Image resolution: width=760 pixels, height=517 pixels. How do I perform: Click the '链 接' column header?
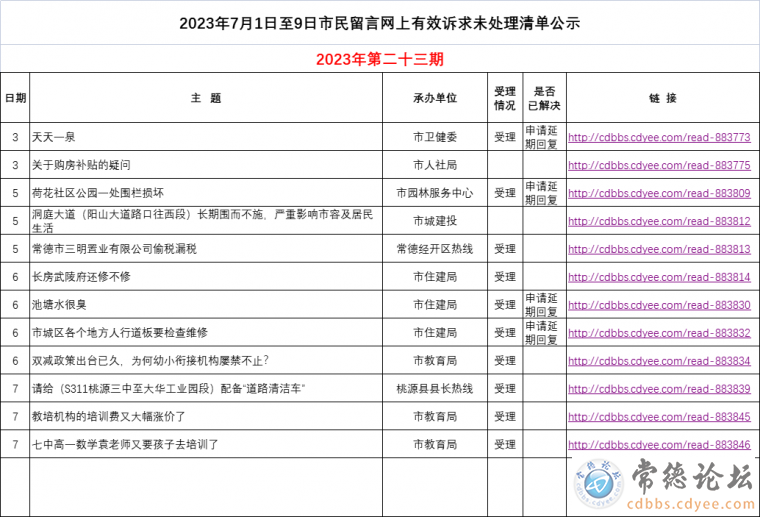[x=663, y=98]
